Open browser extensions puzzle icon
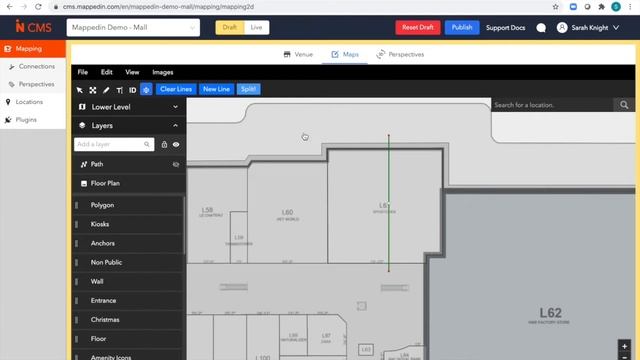This screenshot has height=360, width=640. (x=601, y=7)
